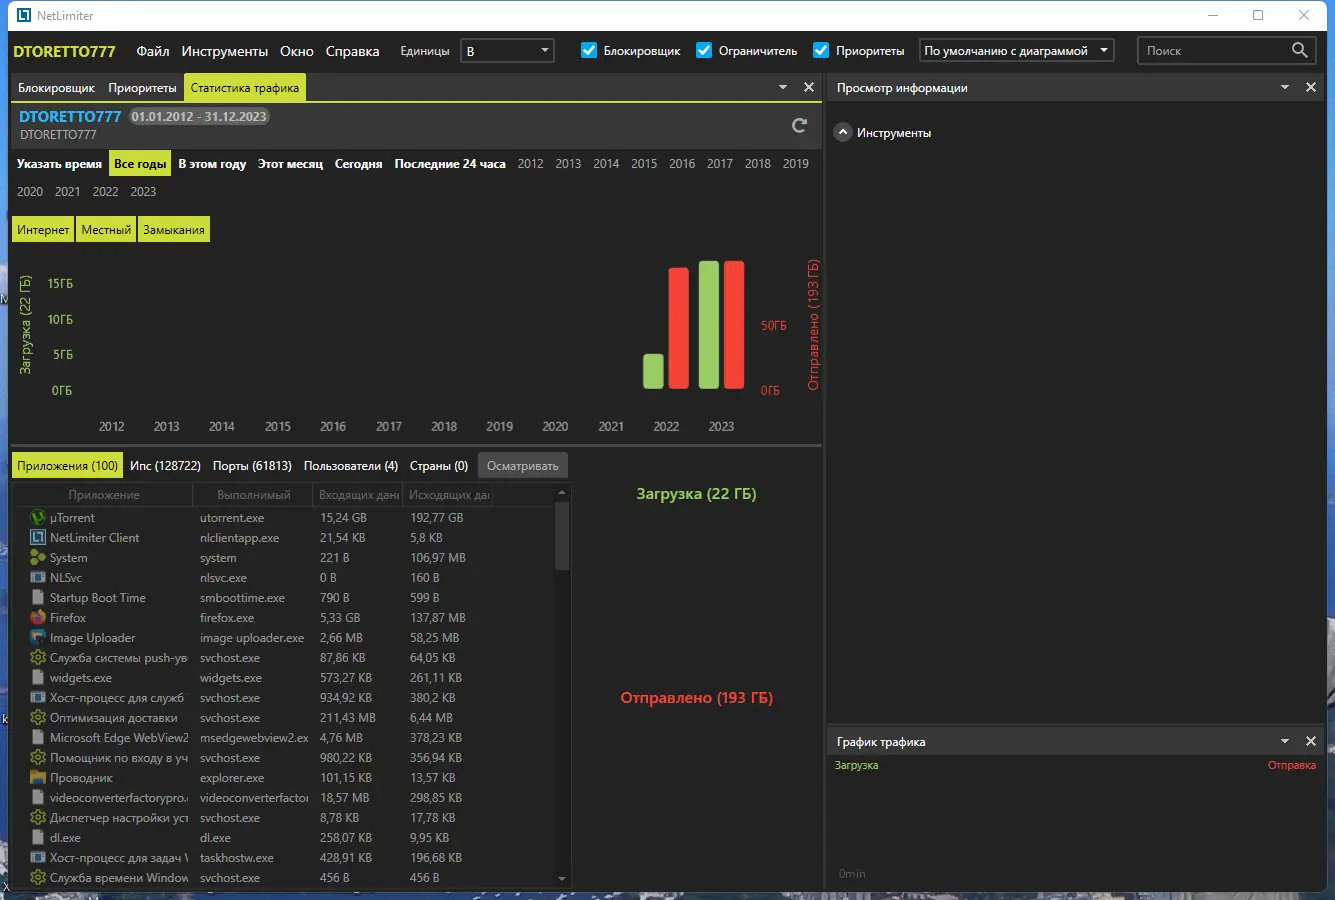
Task: Click the applications list vertical scrollbar
Action: pyautogui.click(x=562, y=536)
